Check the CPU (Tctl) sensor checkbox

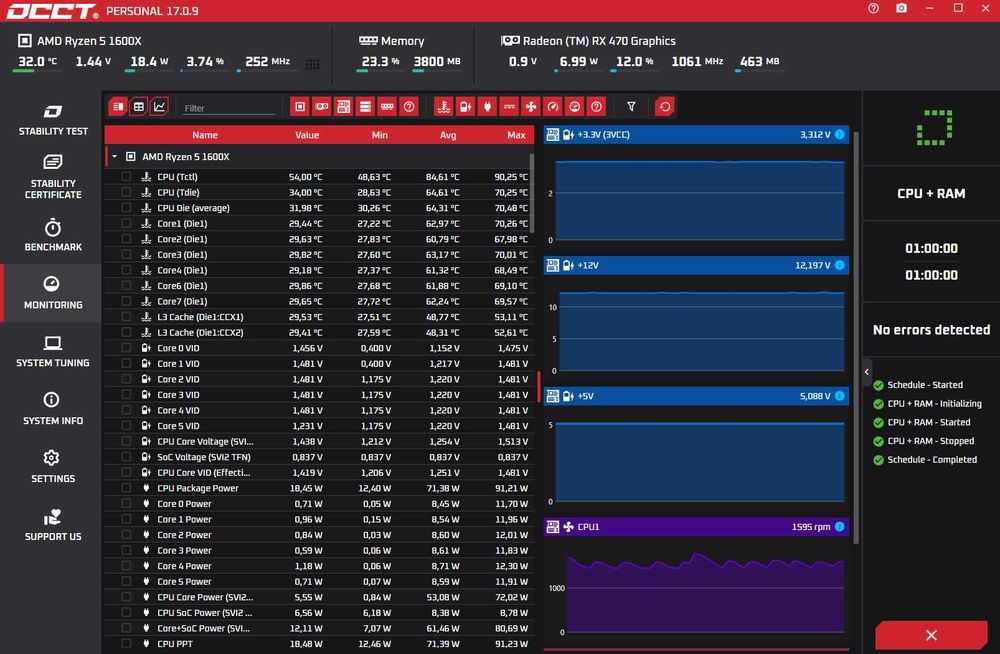(126, 177)
